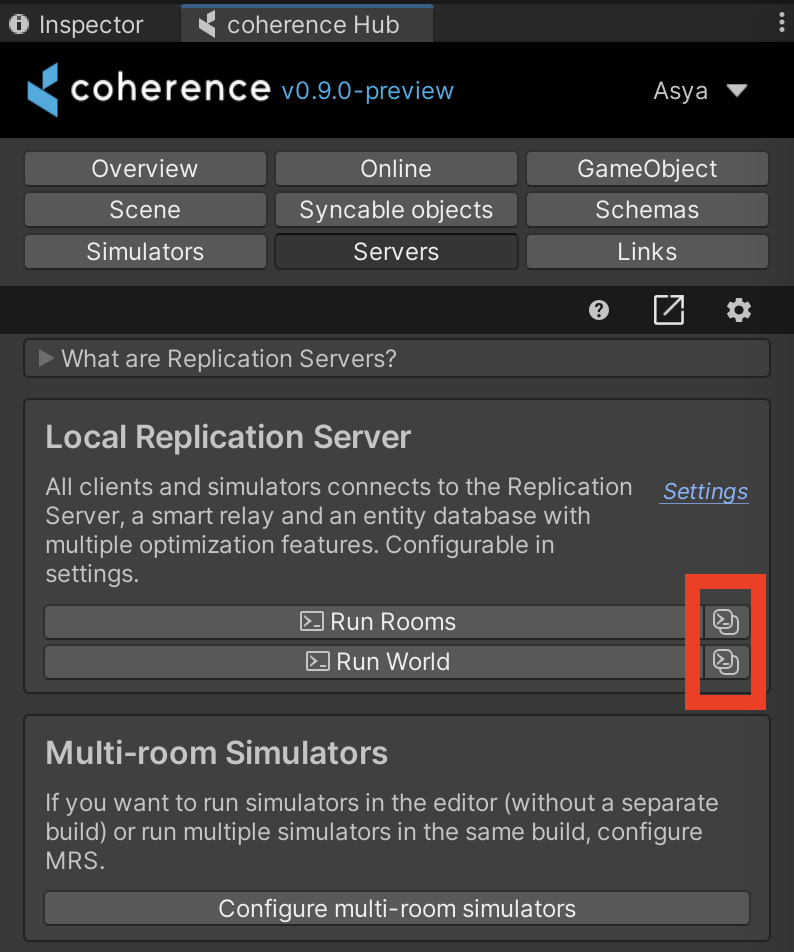The height and width of the screenshot is (952, 794).
Task: Open the Overview section
Action: click(x=145, y=169)
